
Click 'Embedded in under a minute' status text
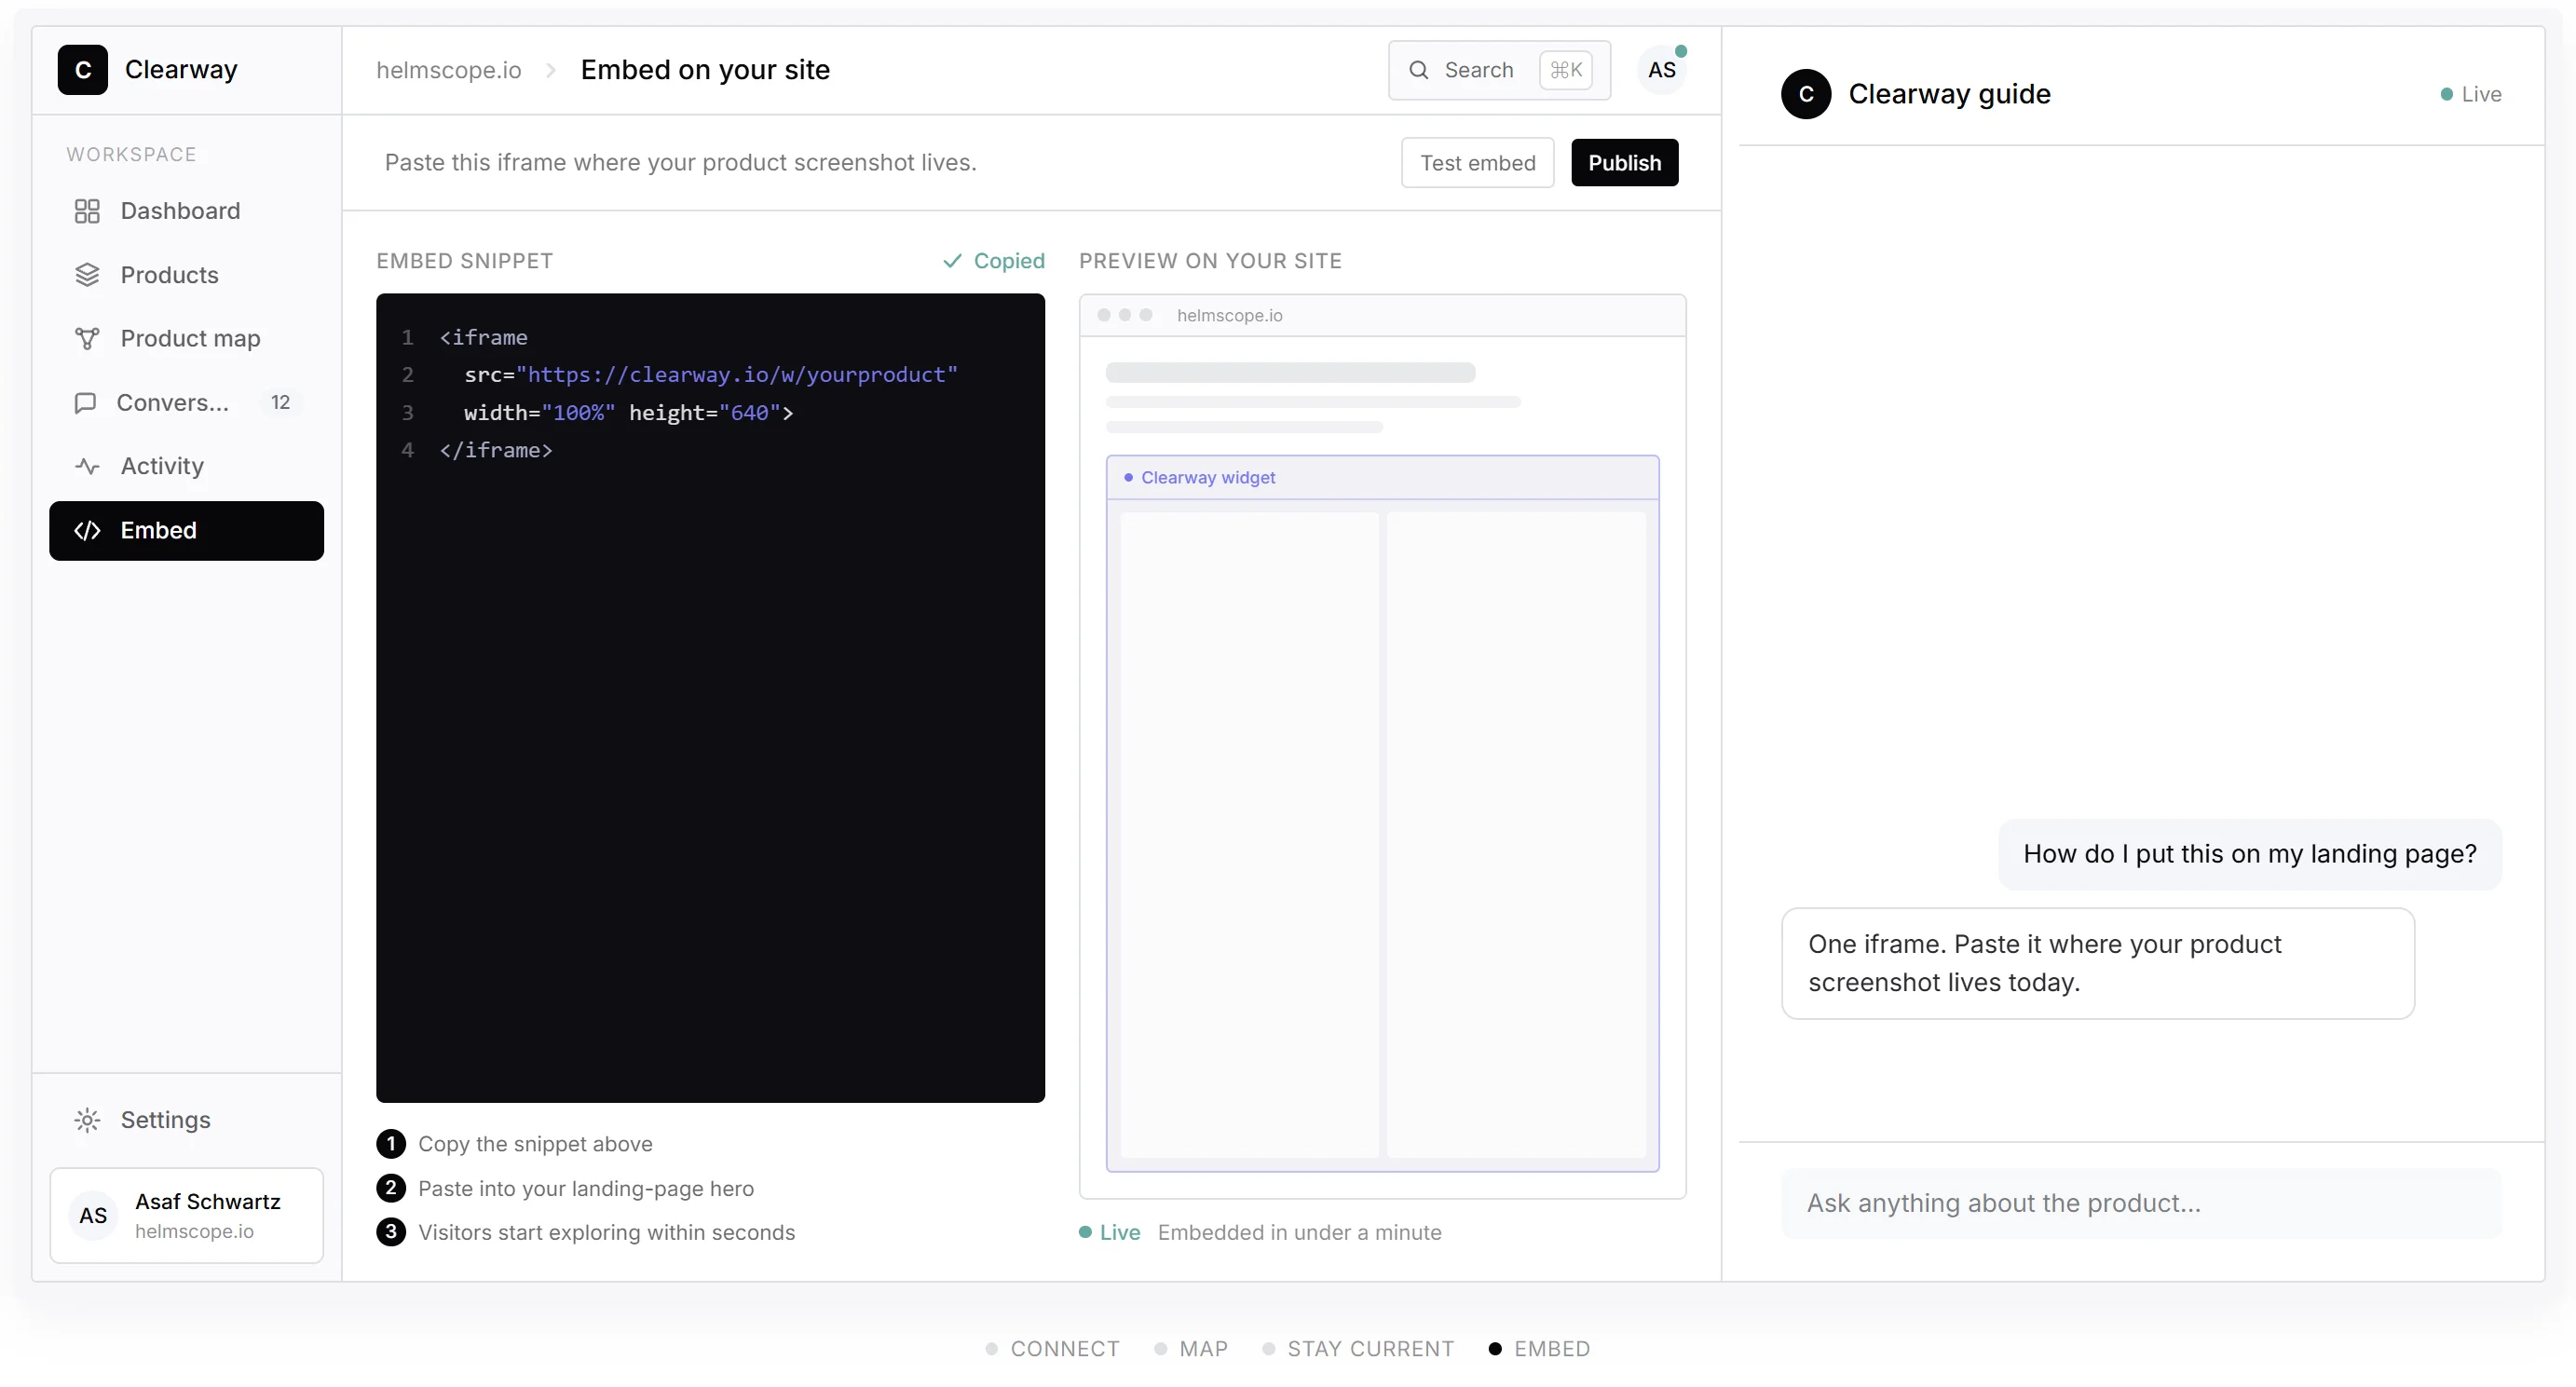coord(1300,1232)
